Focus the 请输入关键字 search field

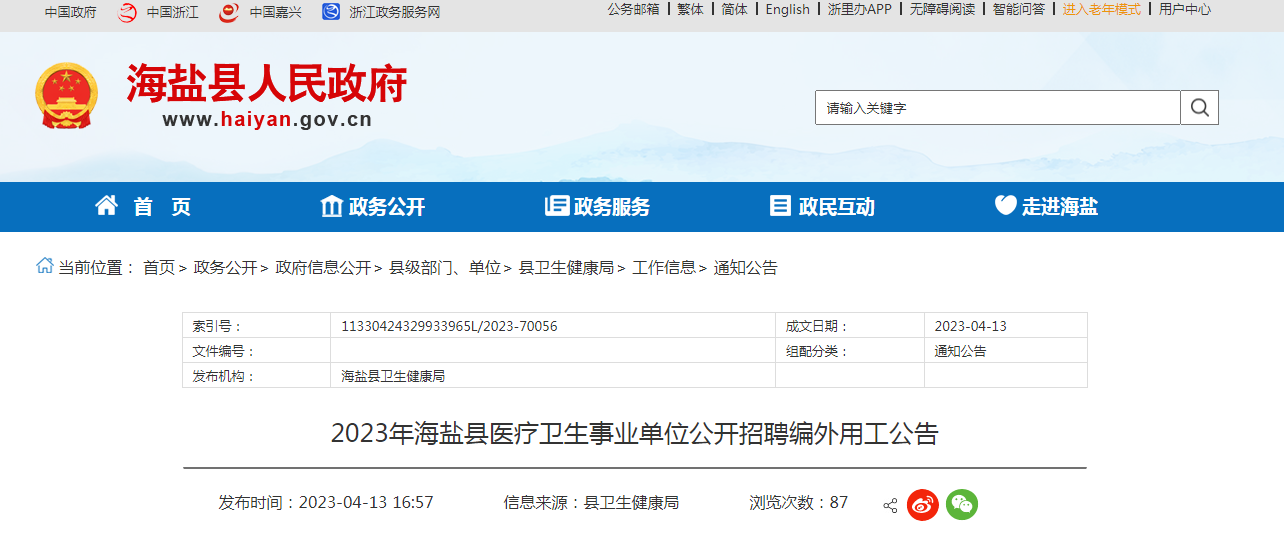click(998, 108)
